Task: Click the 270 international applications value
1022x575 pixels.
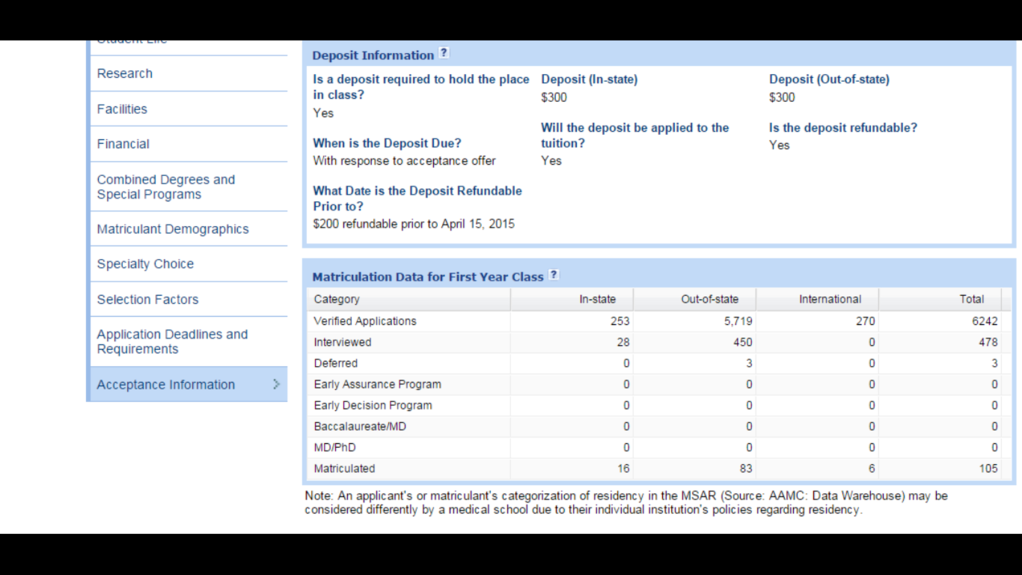Action: [866, 321]
